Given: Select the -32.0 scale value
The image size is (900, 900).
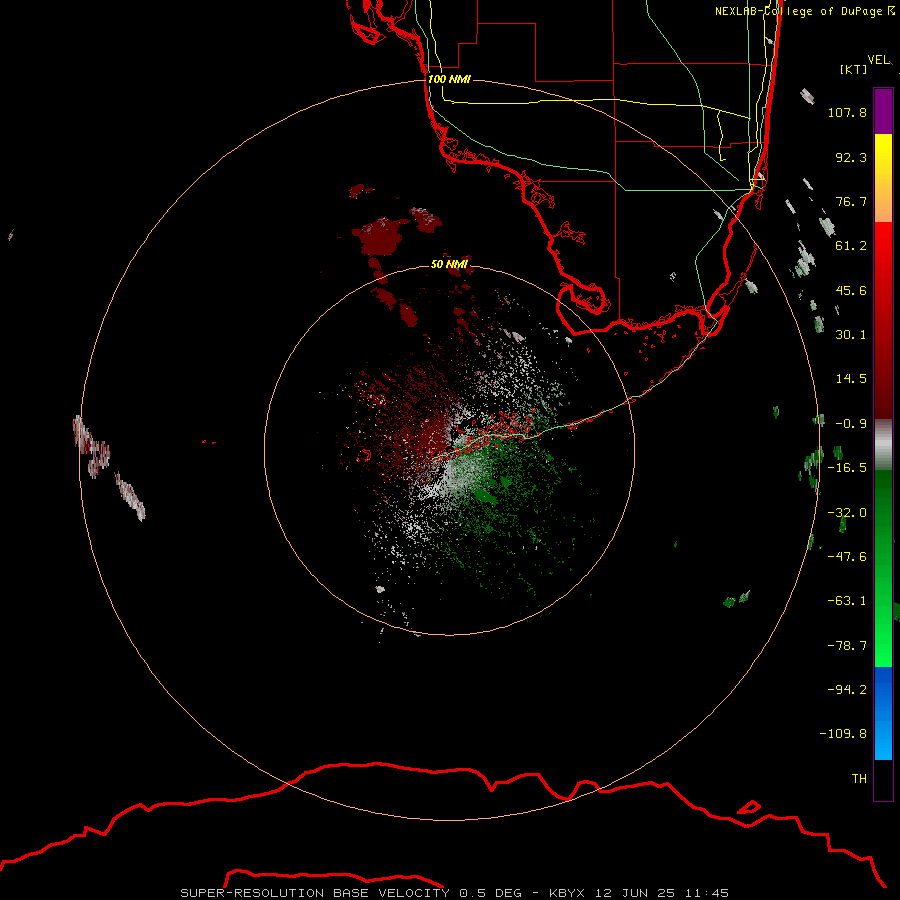Looking at the screenshot, I should [x=847, y=513].
